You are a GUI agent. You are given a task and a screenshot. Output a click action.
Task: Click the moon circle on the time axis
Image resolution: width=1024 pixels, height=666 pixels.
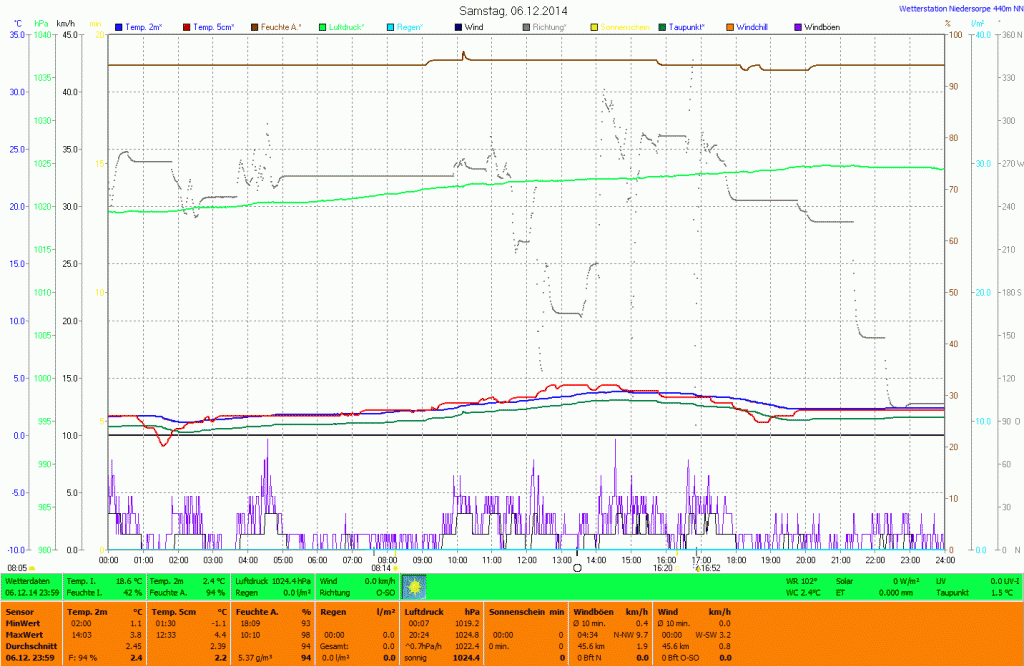tap(577, 568)
